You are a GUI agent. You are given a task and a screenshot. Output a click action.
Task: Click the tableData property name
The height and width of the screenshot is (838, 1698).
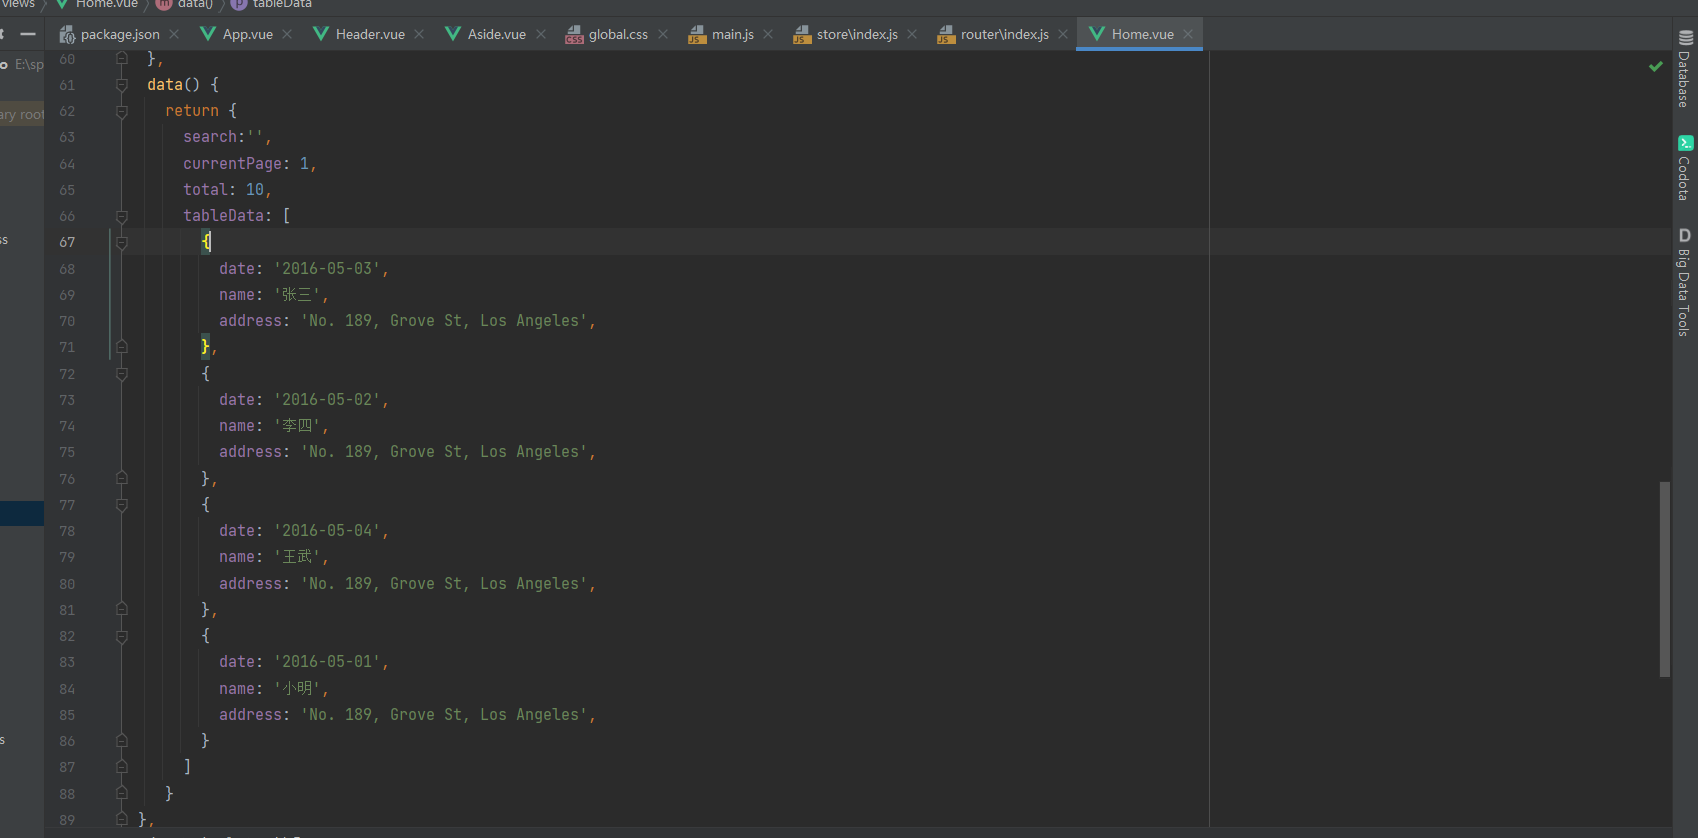[223, 215]
